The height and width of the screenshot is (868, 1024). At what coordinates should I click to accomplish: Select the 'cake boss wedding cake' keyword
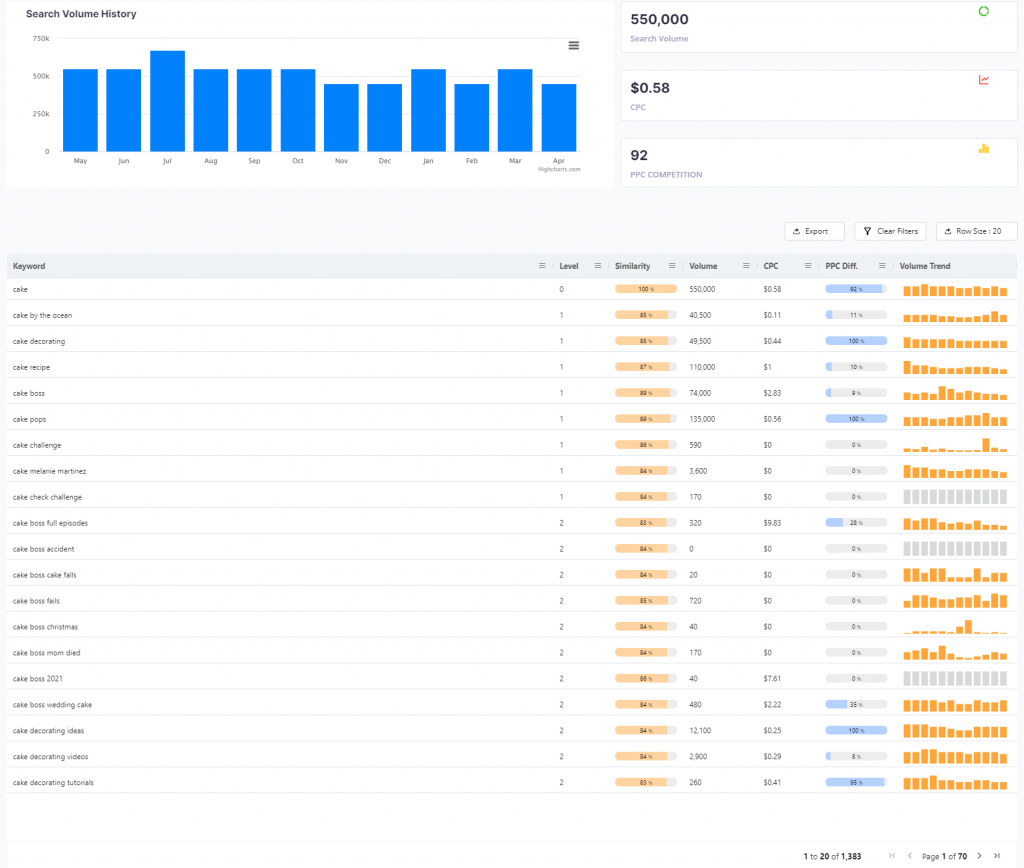pyautogui.click(x=52, y=705)
